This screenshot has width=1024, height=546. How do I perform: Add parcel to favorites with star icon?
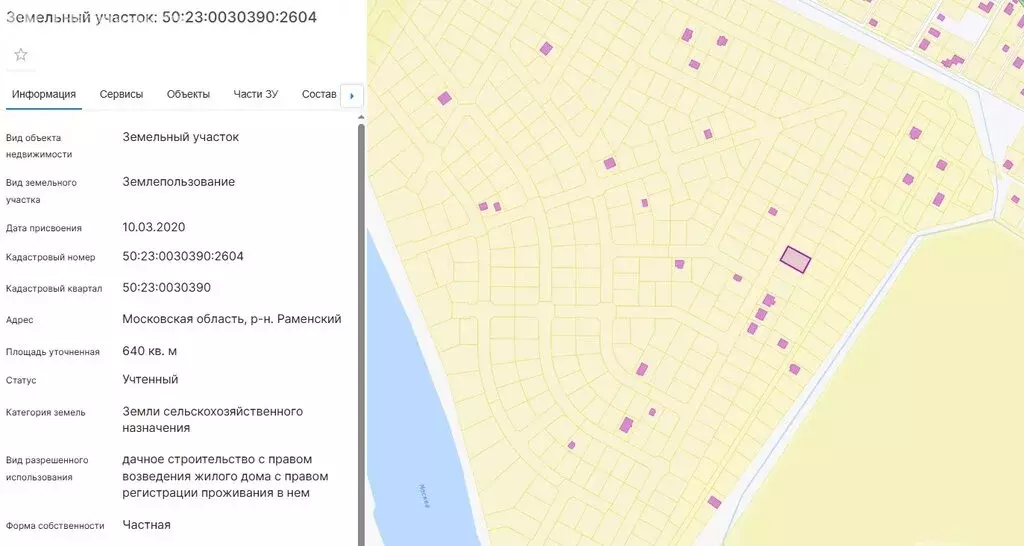pos(21,55)
